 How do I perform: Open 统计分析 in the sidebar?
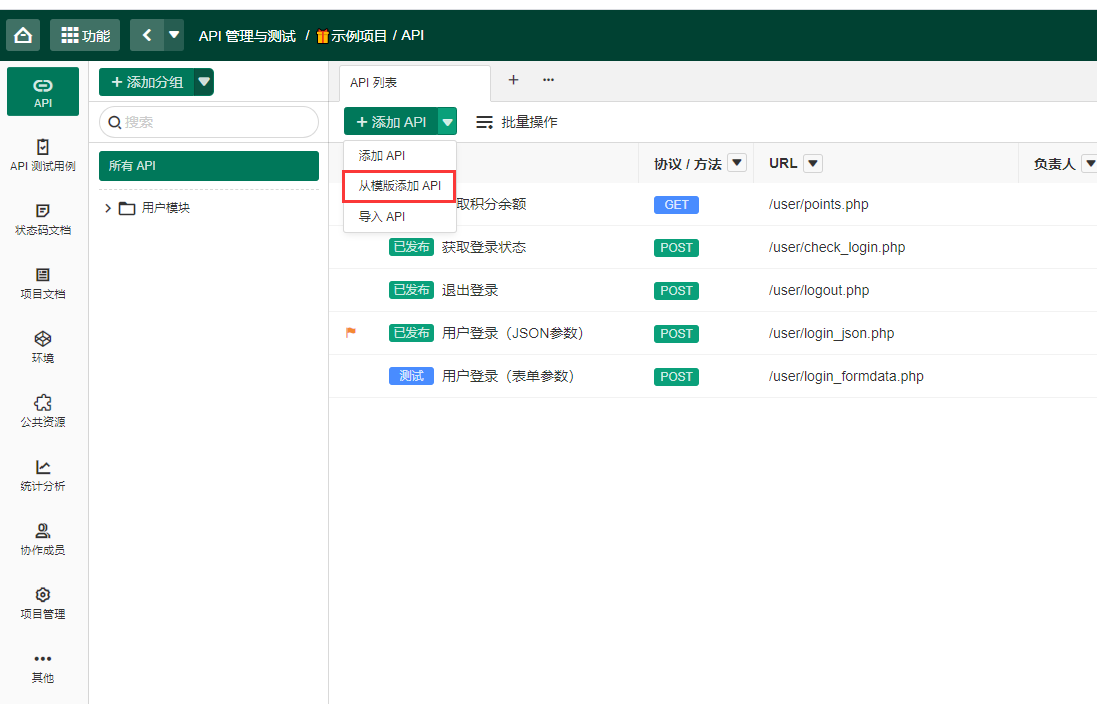42,475
